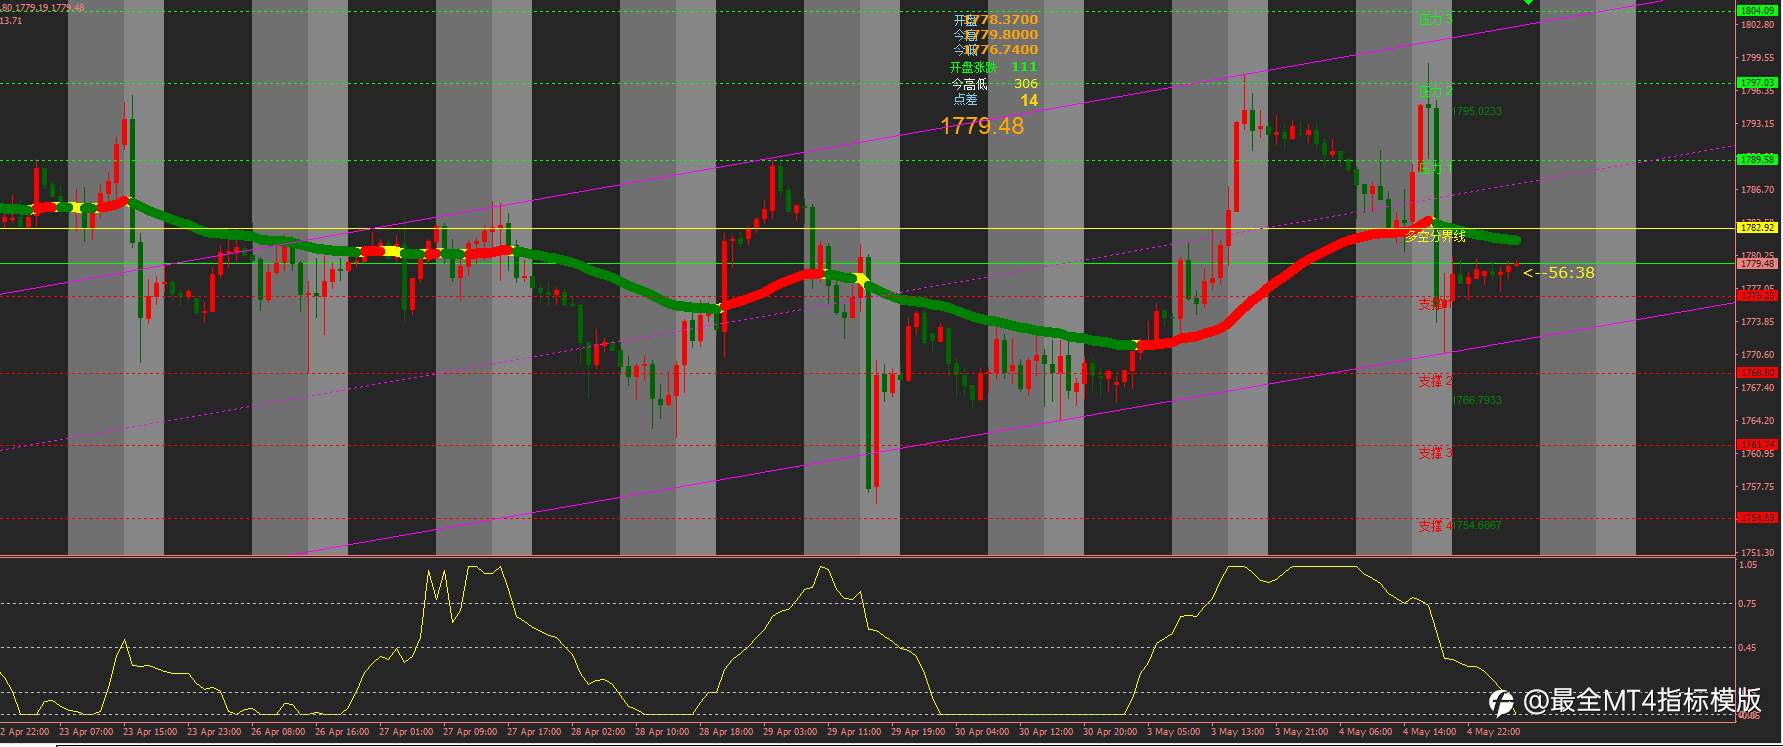
Task: Click the 4 May 22:00 time axis label
Action: click(1495, 732)
